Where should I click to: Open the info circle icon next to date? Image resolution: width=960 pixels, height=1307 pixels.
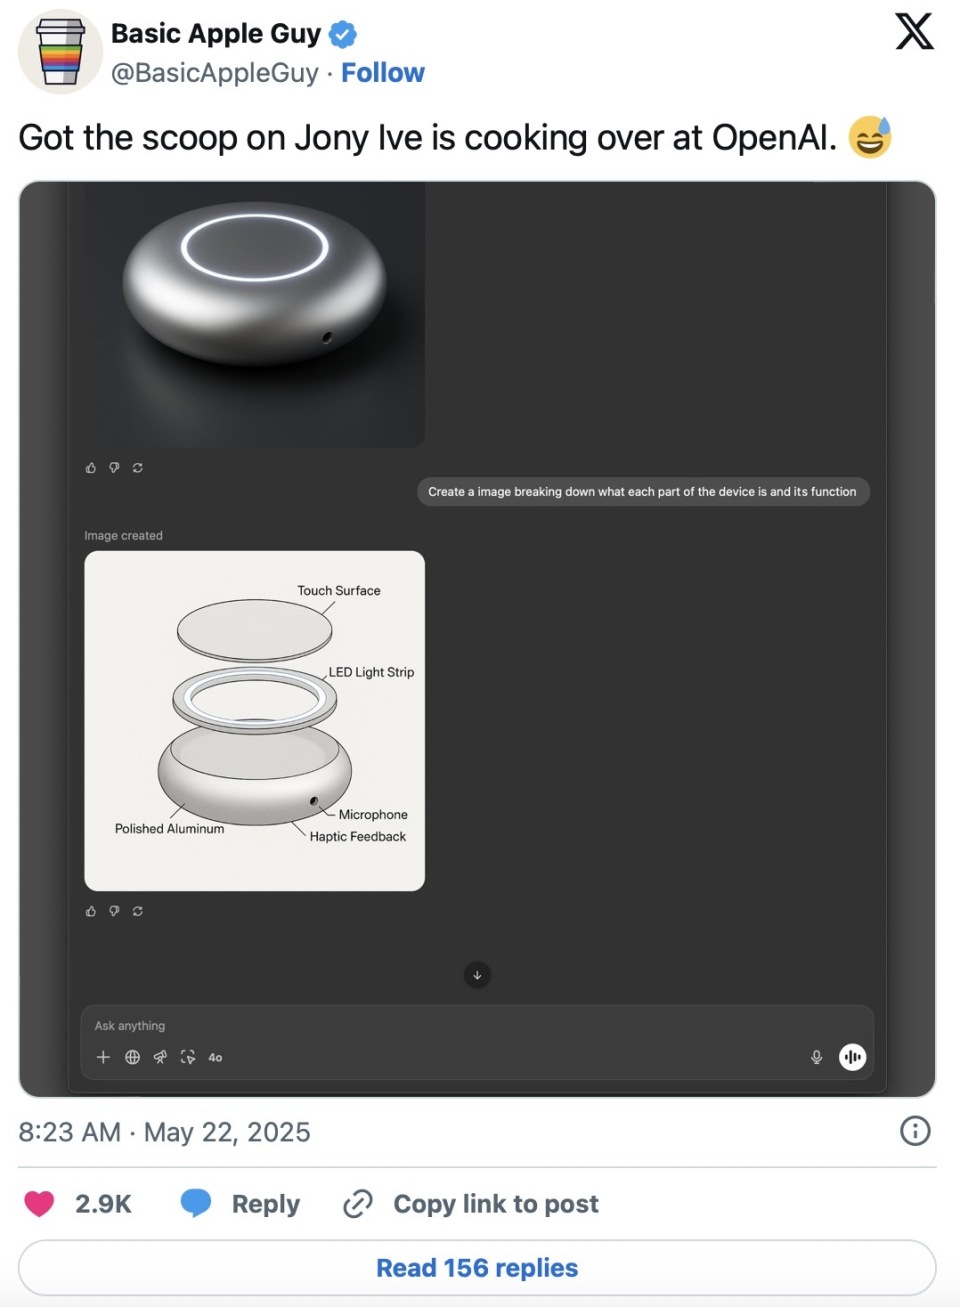point(915,1131)
